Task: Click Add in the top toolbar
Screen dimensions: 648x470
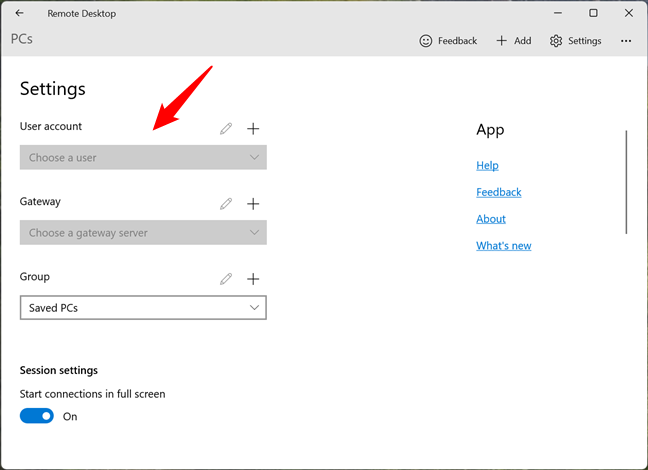Action: click(x=513, y=41)
